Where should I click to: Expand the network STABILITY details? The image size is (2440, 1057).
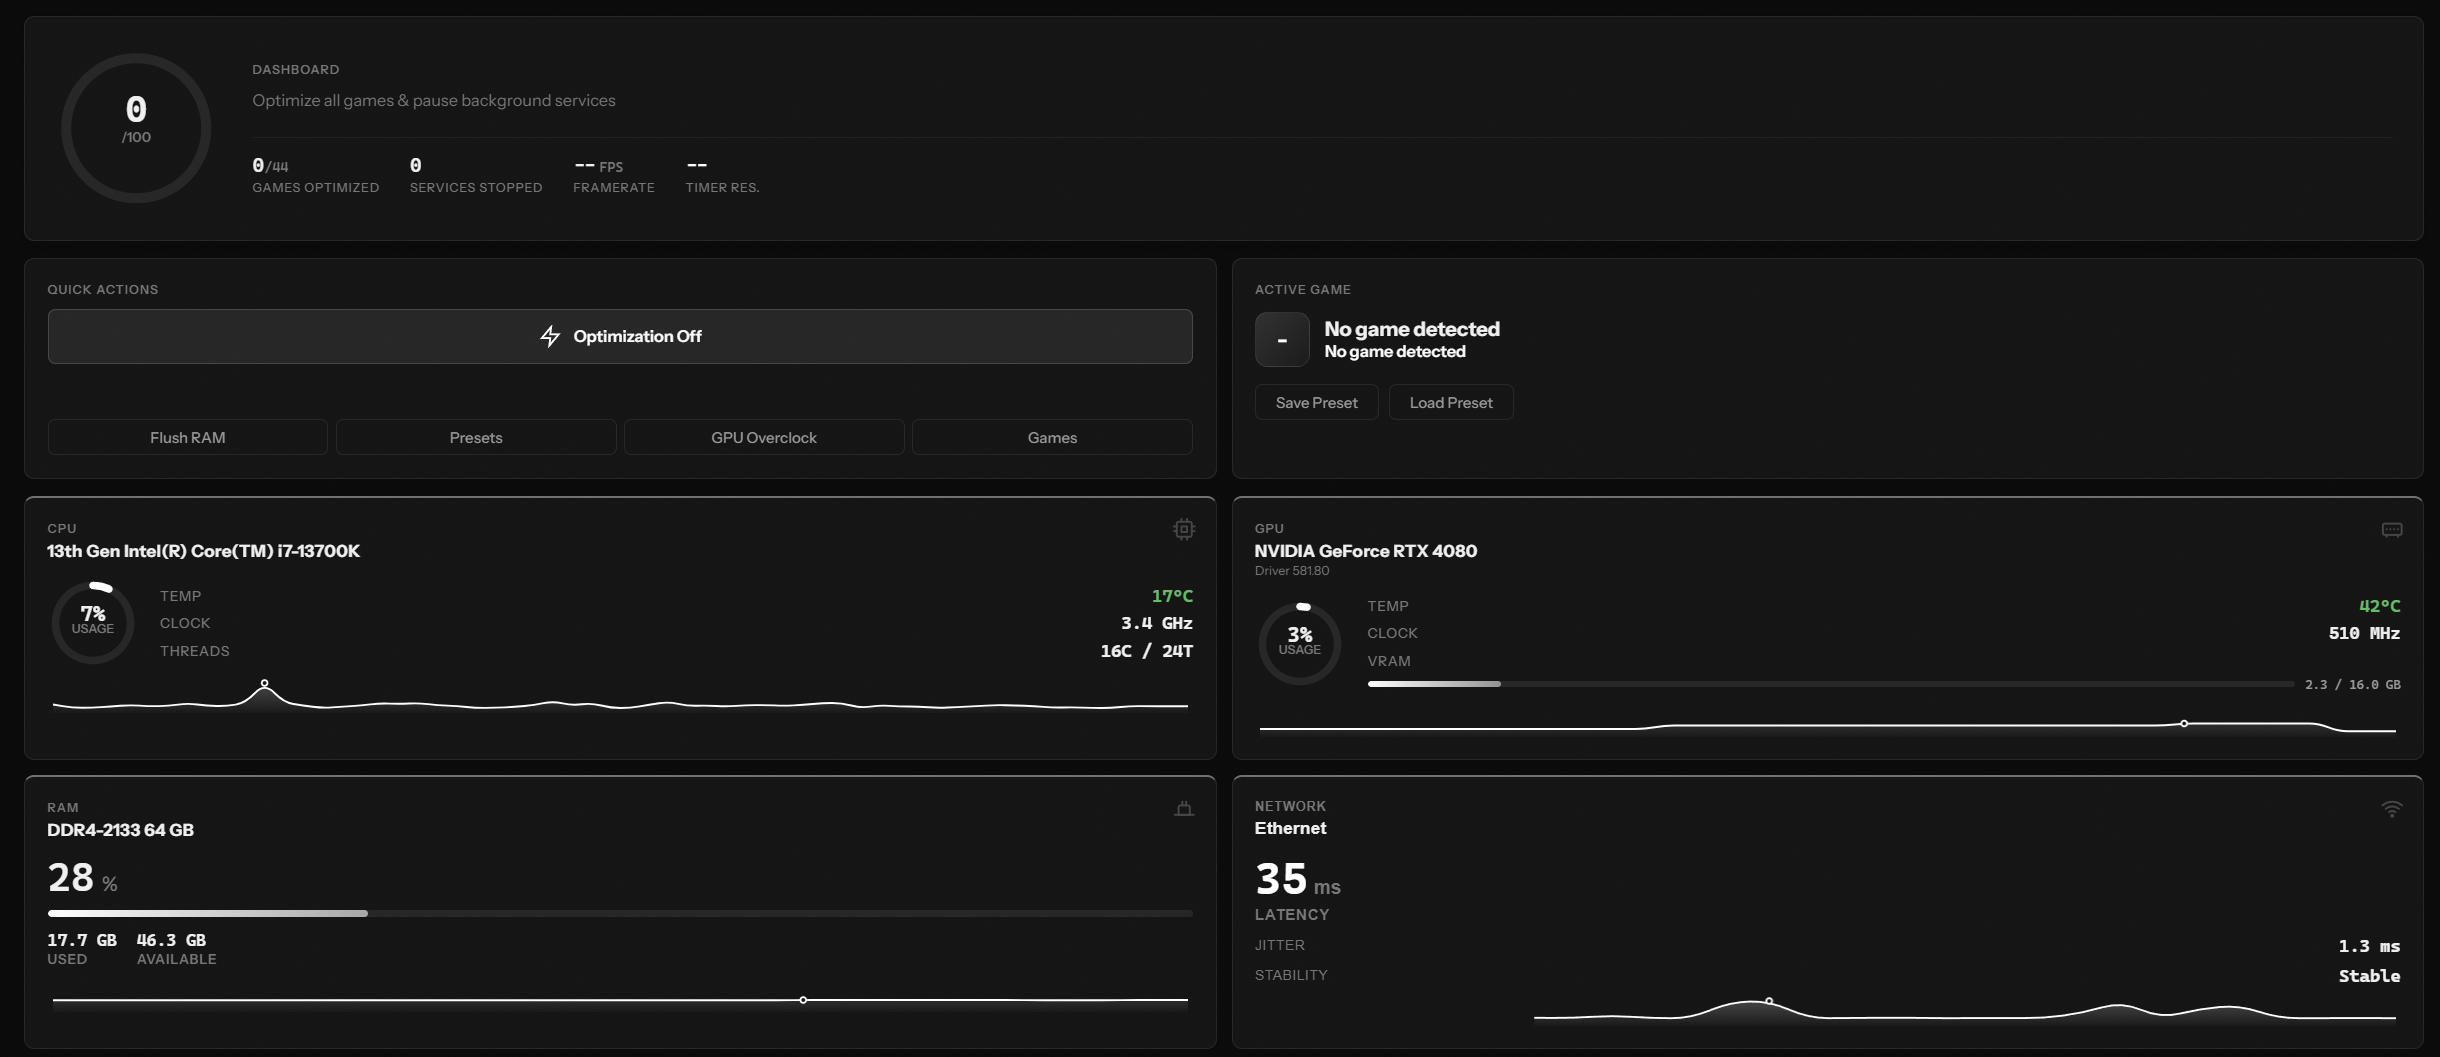pyautogui.click(x=1291, y=974)
